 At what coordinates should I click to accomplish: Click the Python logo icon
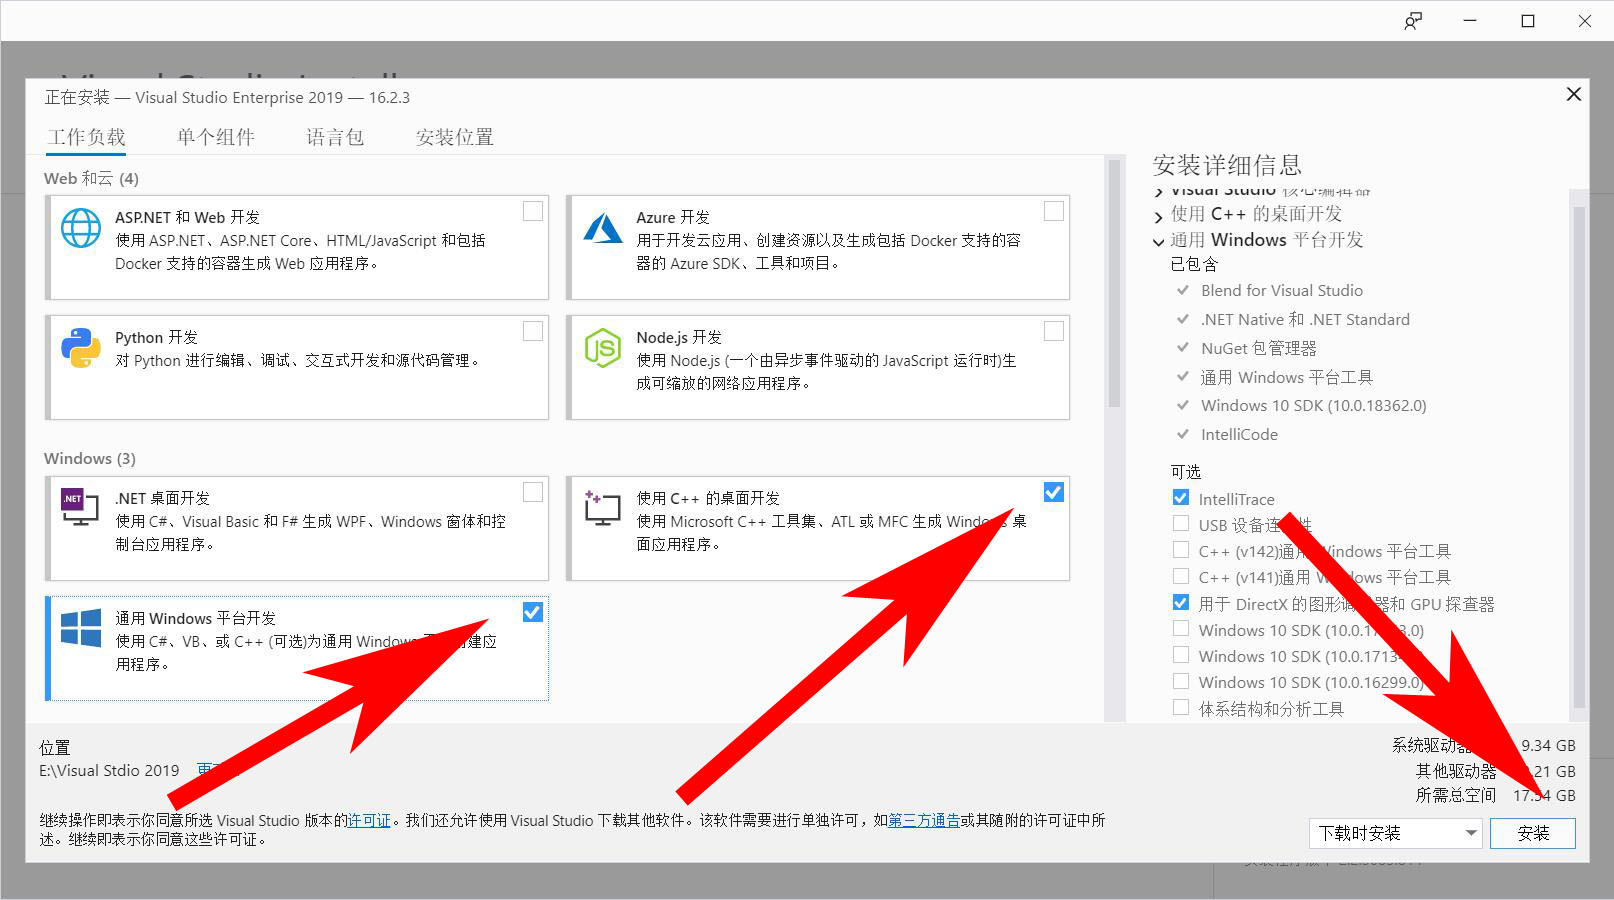point(81,348)
